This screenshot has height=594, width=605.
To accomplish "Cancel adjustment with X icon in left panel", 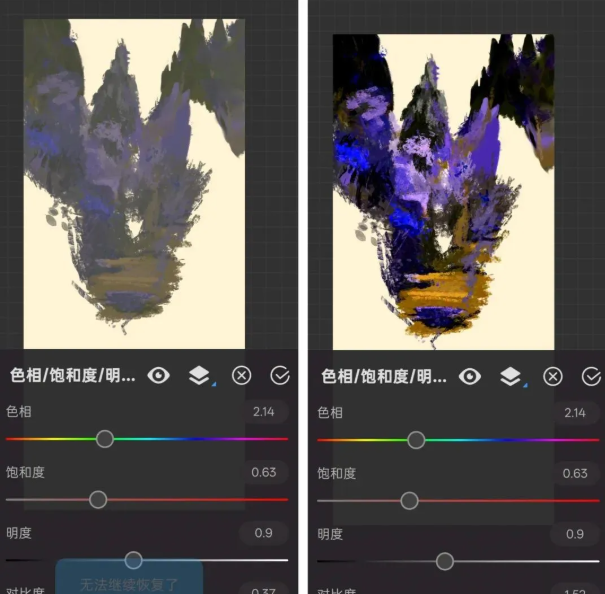I will coord(241,376).
